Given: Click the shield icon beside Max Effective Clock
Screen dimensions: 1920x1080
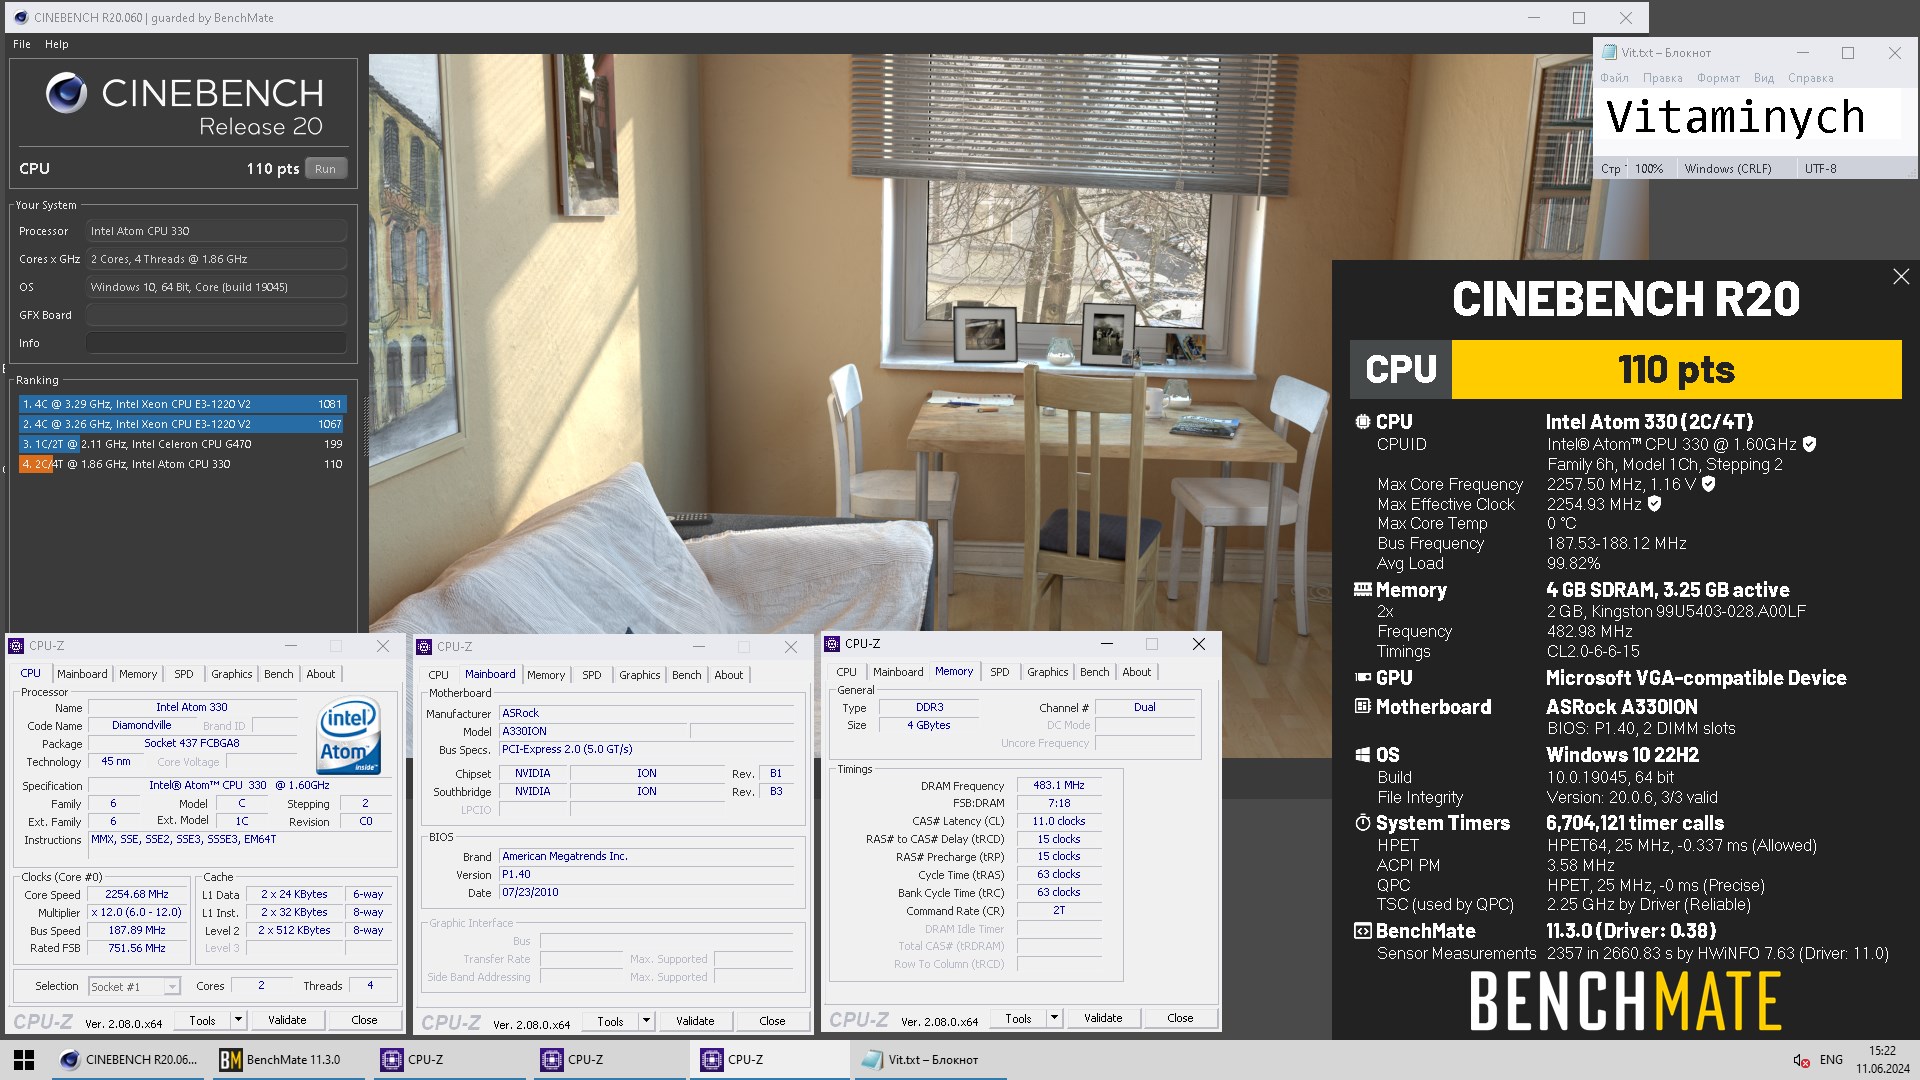Looking at the screenshot, I should coord(1655,504).
